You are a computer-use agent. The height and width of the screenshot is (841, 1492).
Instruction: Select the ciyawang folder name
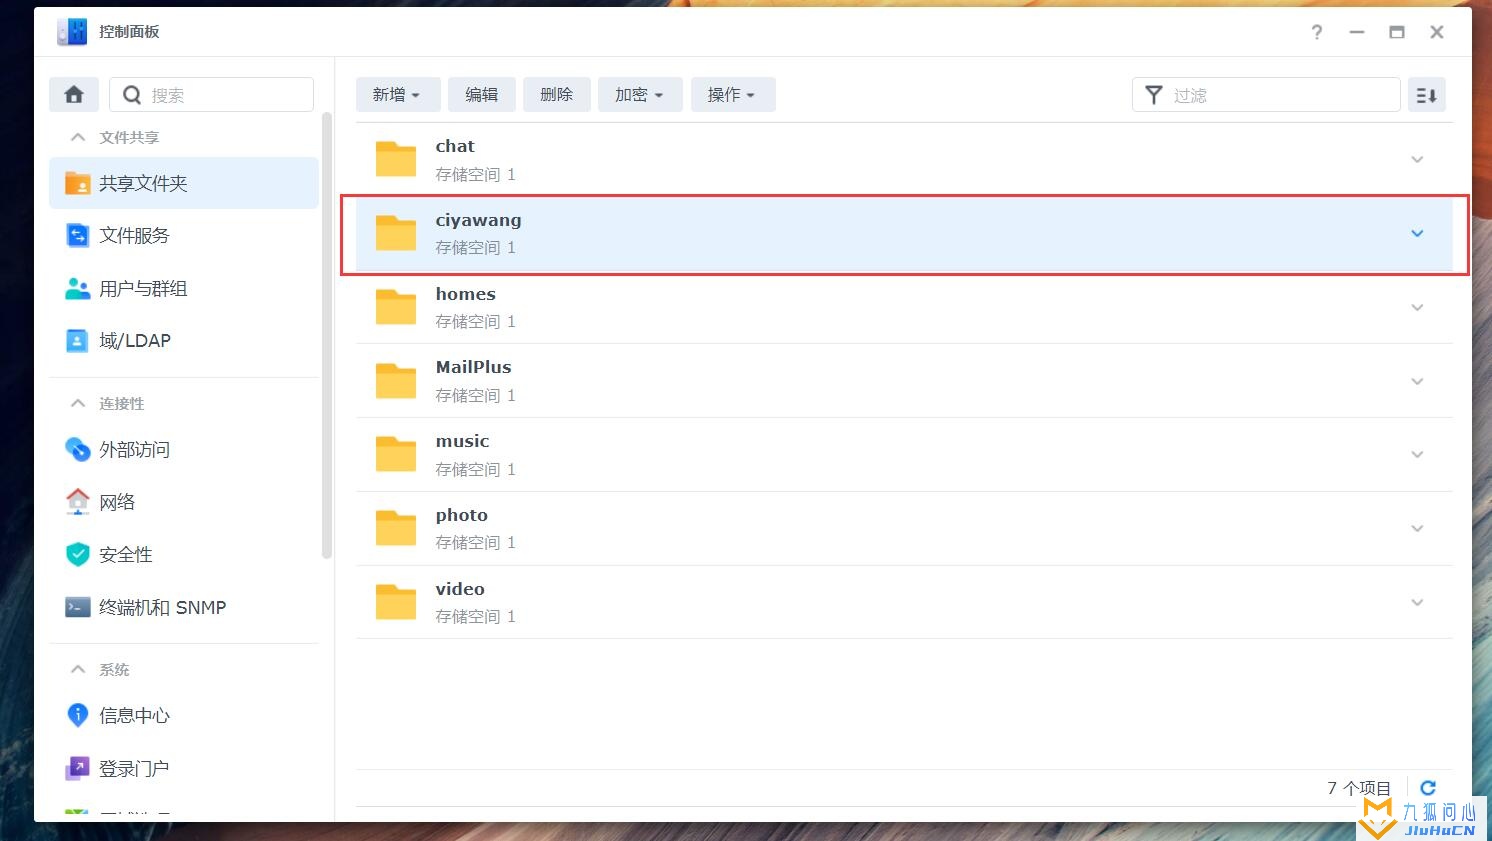tap(478, 220)
